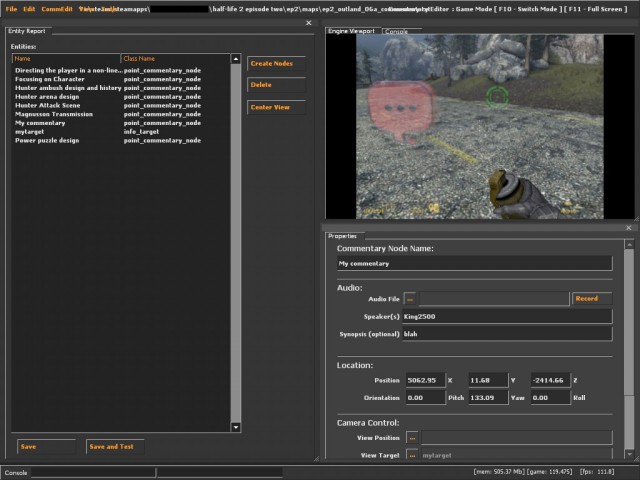
Task: Select the Entity Report tab
Action: coord(27,31)
